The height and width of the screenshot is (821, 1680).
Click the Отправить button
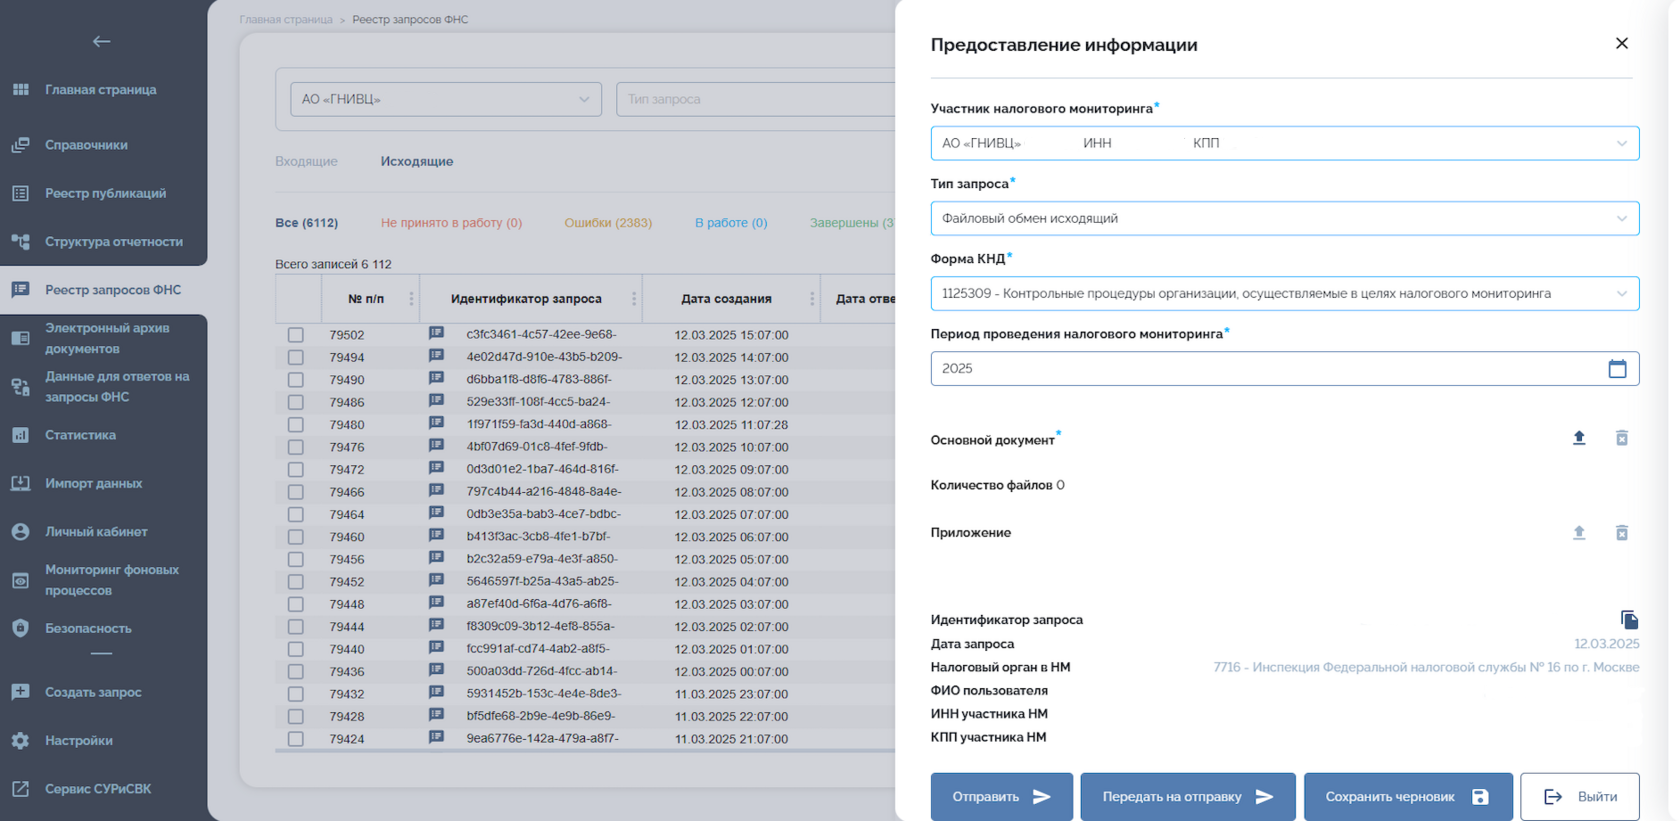coord(1001,797)
